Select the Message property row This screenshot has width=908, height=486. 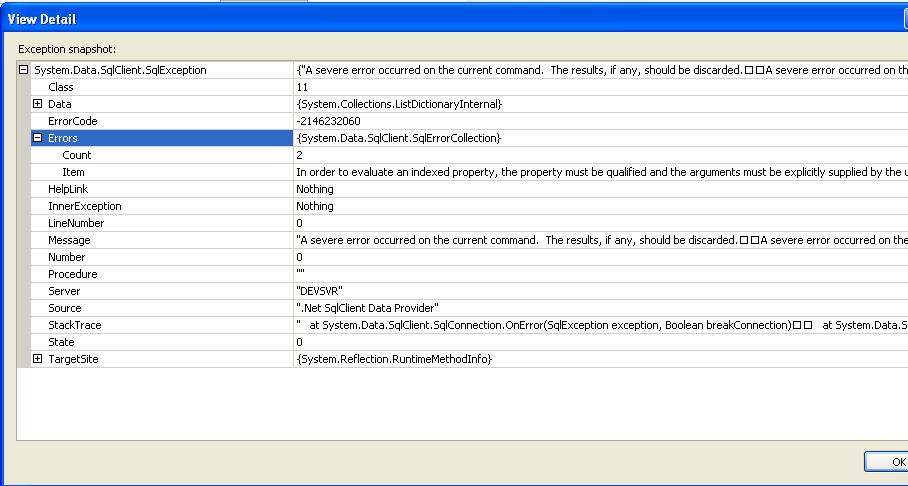69,240
